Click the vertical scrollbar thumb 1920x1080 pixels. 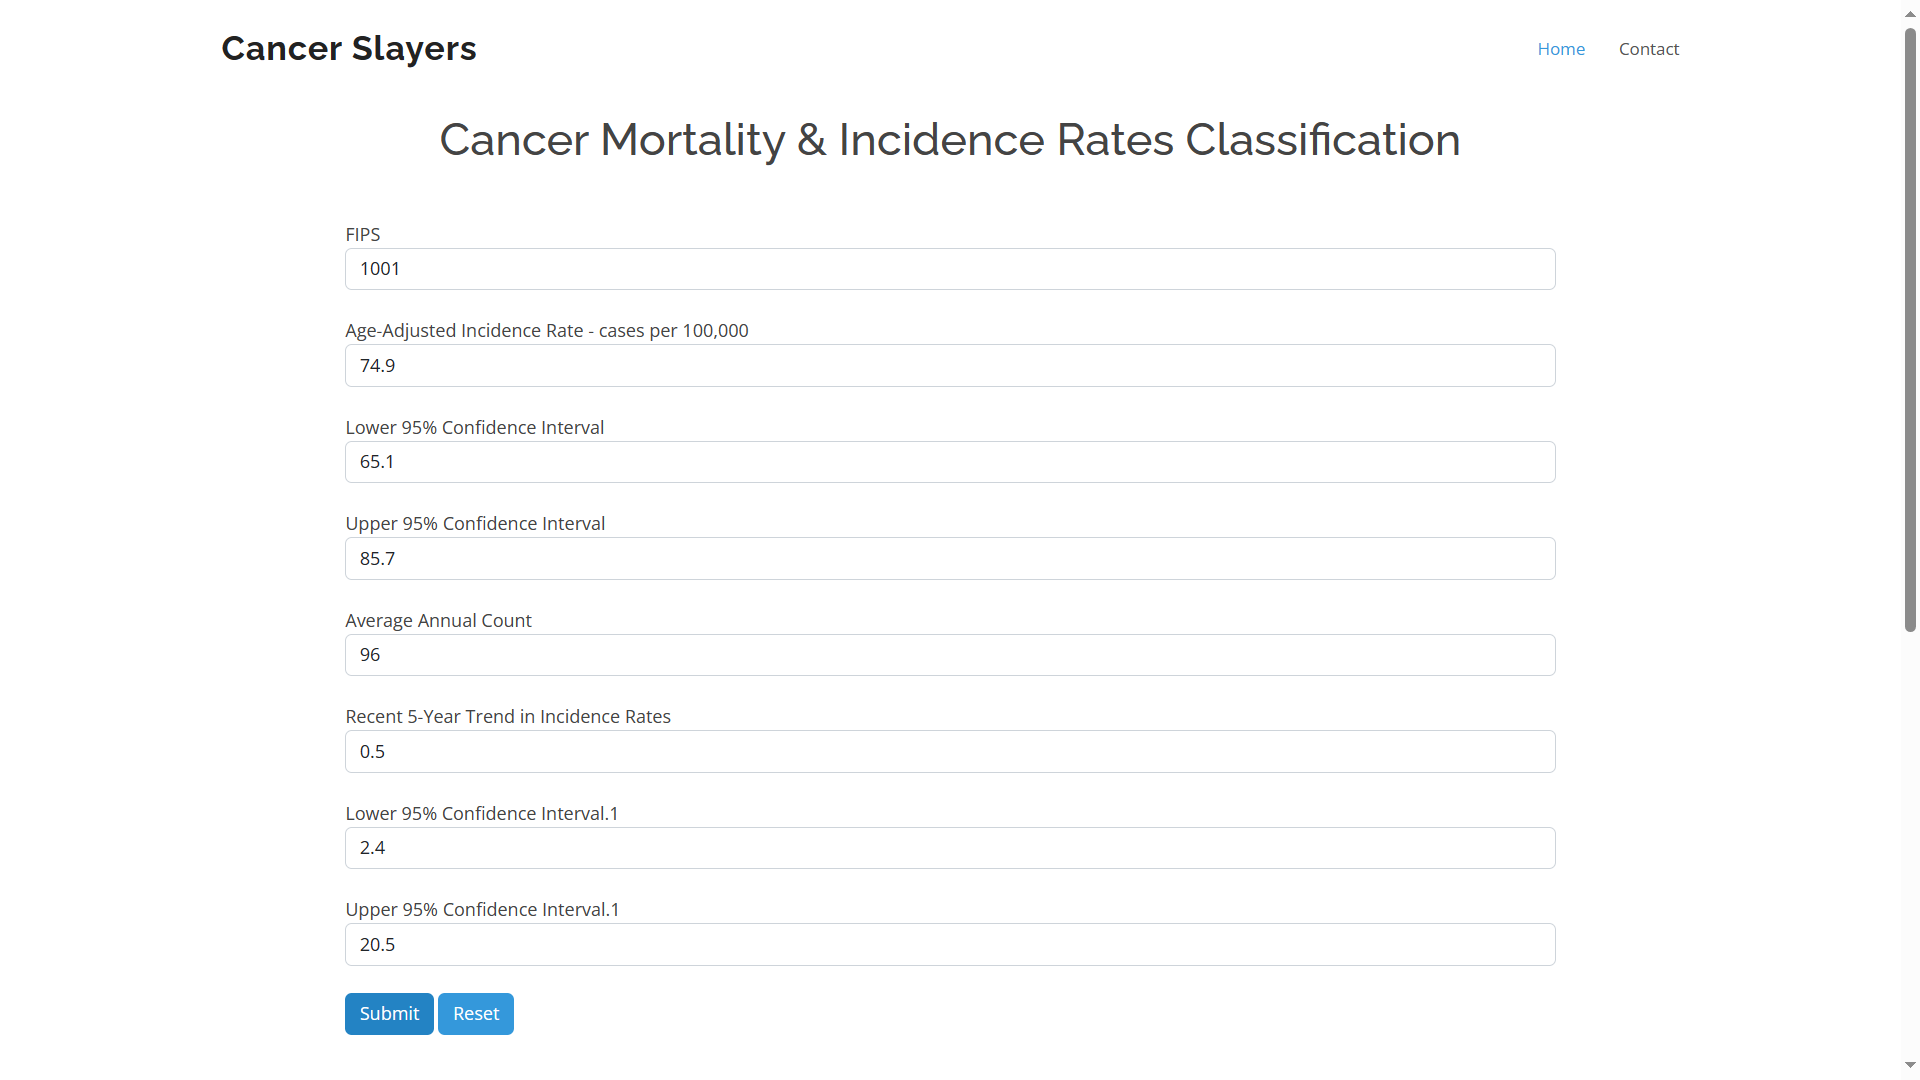click(1910, 330)
